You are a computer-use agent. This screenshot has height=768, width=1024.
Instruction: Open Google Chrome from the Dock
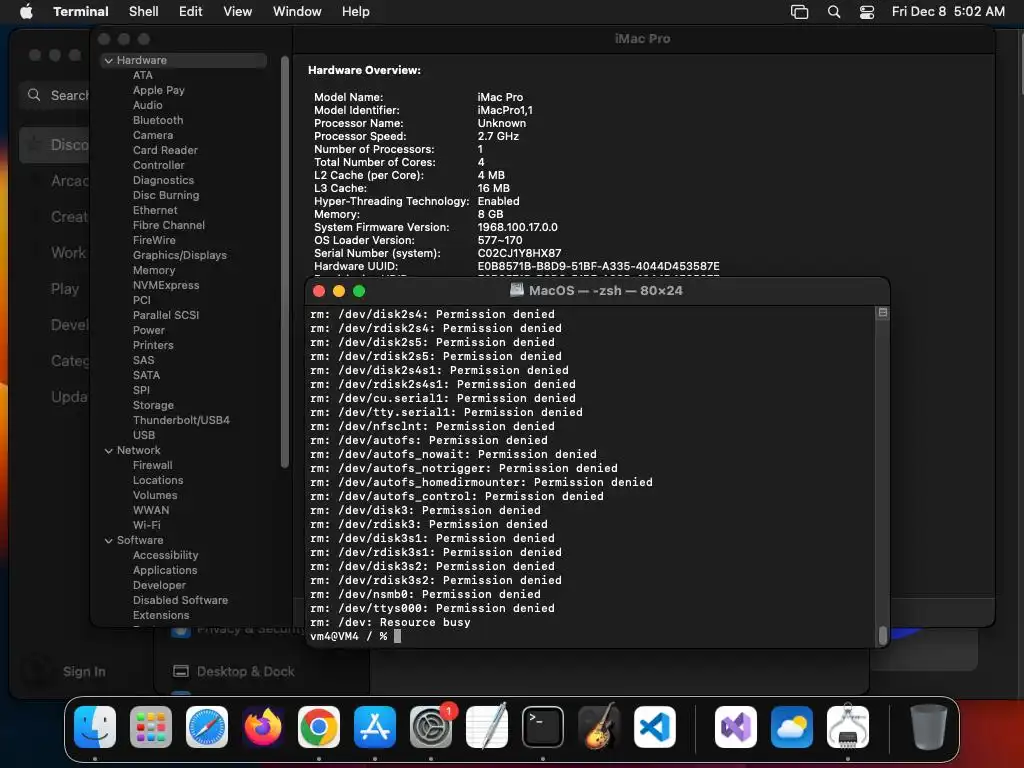click(x=319, y=727)
